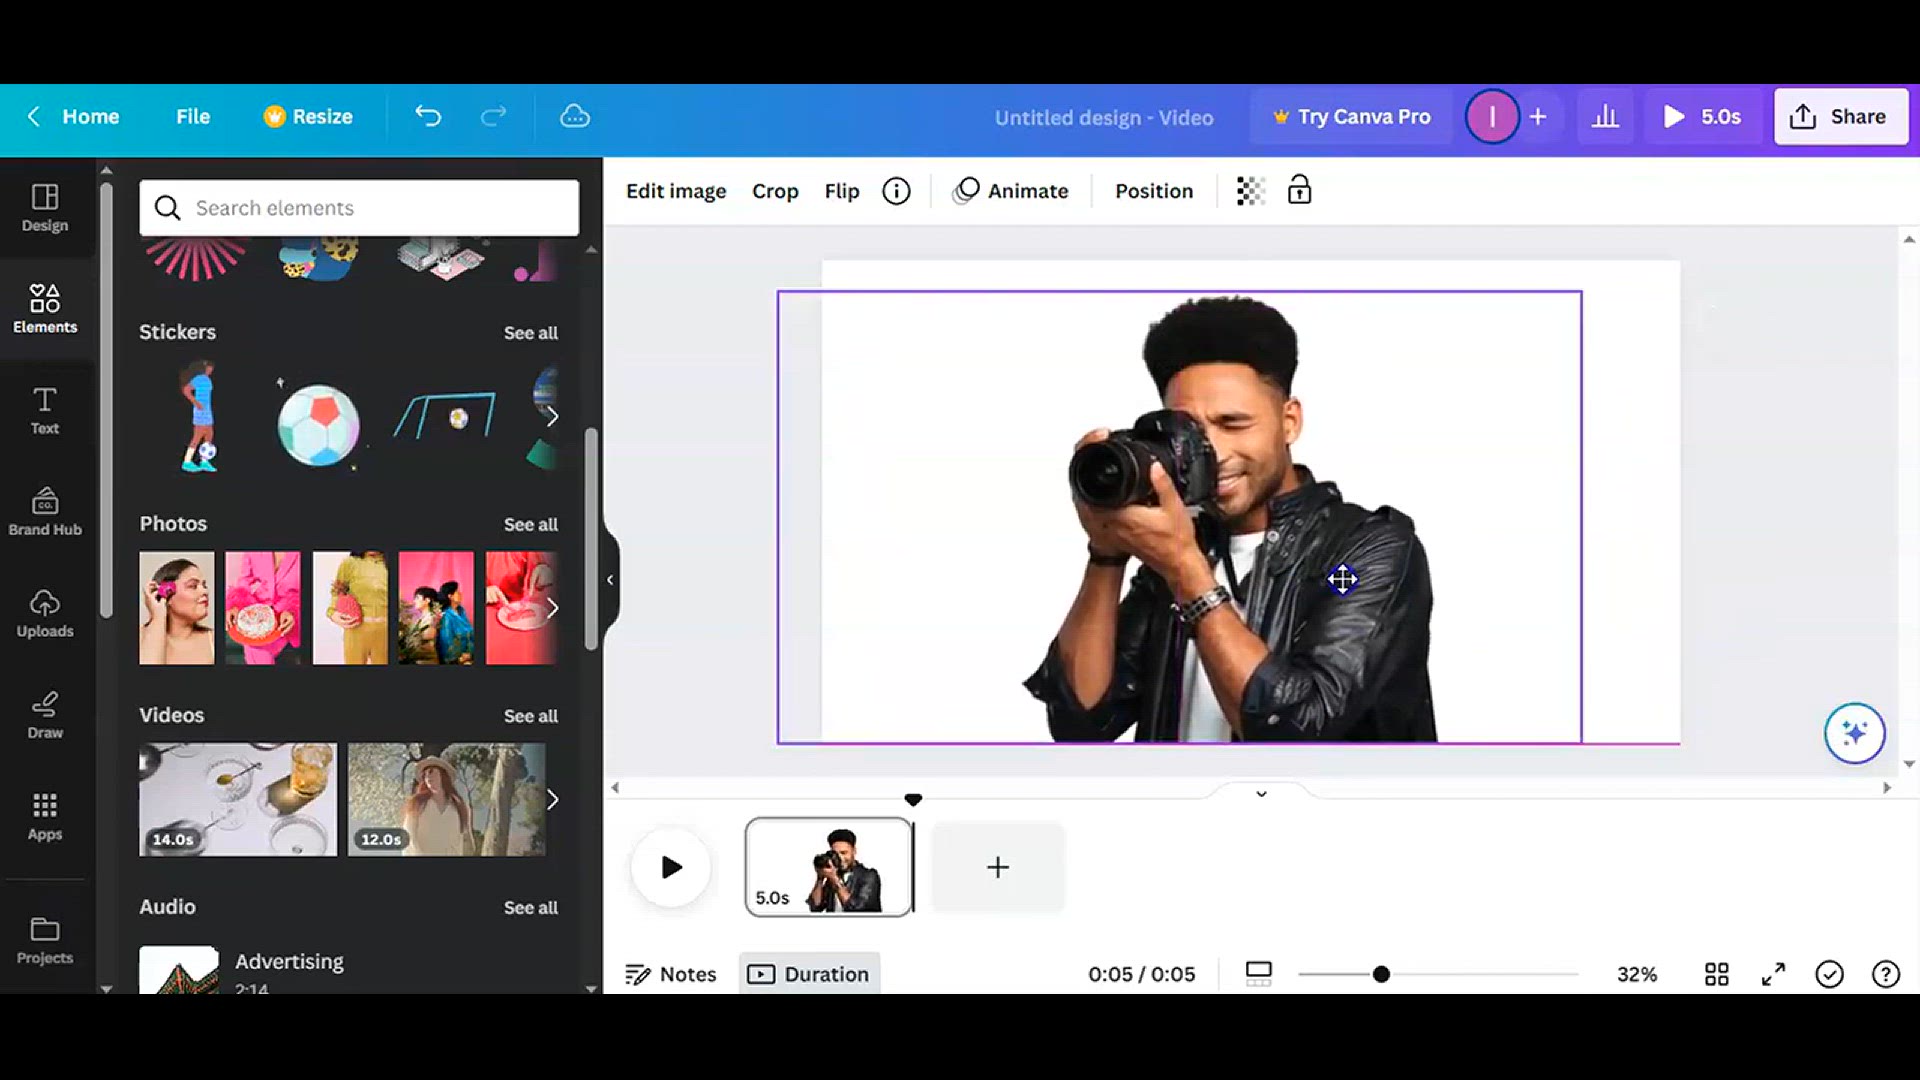
Task: Collapse timeline with down chevron
Action: coord(1262,794)
